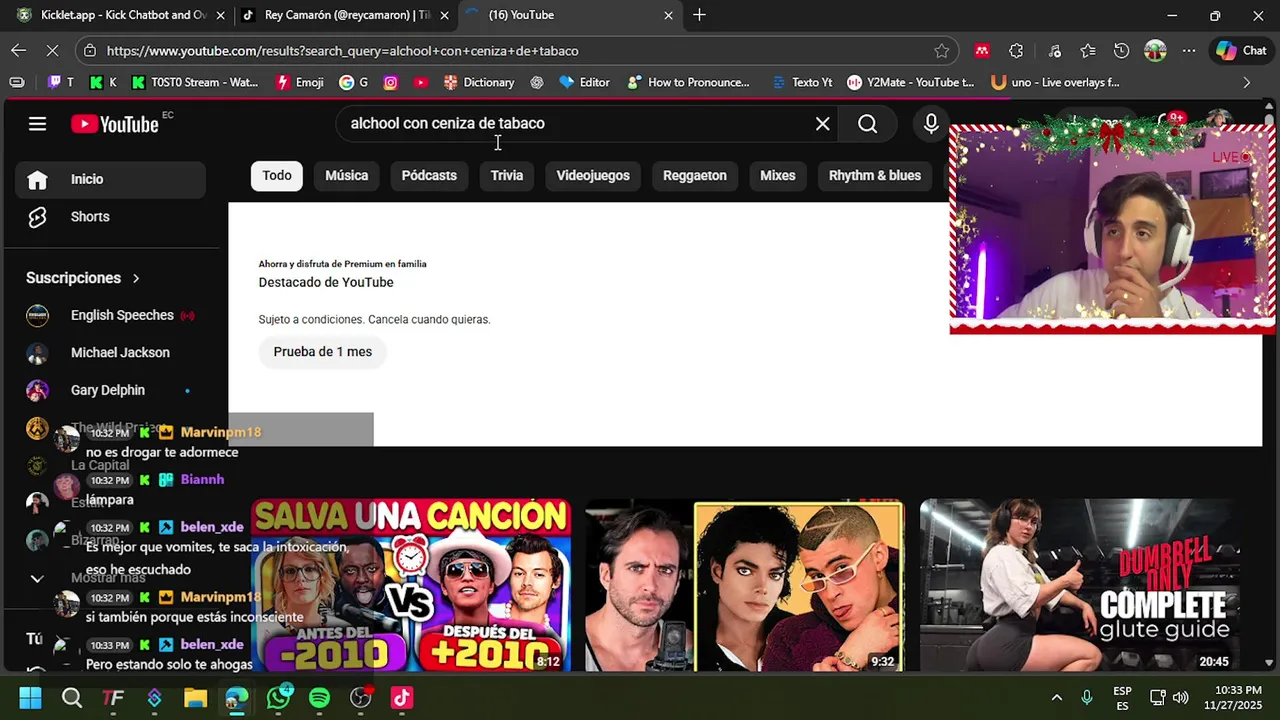Select the Mixes filter chip
This screenshot has height=720, width=1280.
[x=778, y=175]
